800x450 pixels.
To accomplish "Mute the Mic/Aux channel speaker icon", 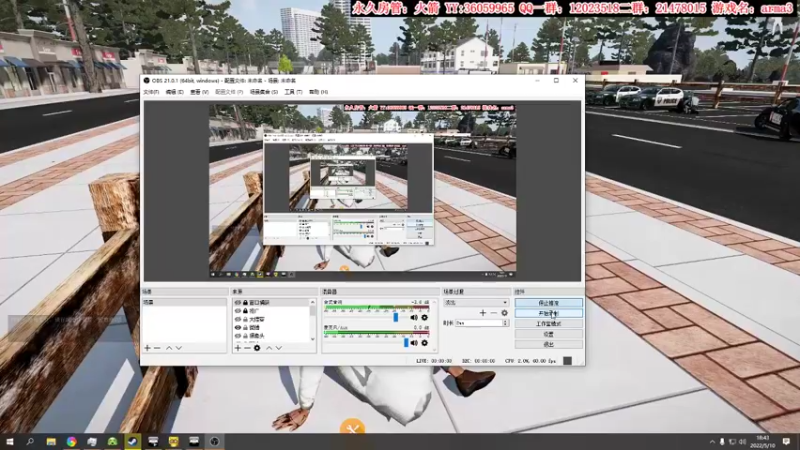I will pyautogui.click(x=414, y=343).
